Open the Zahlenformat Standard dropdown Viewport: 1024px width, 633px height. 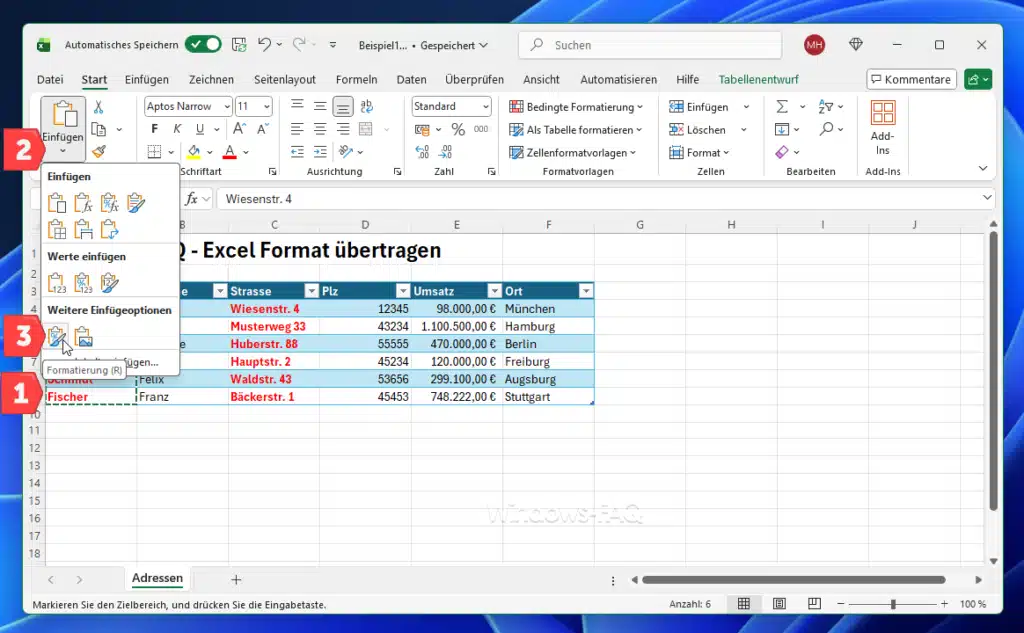pos(450,106)
